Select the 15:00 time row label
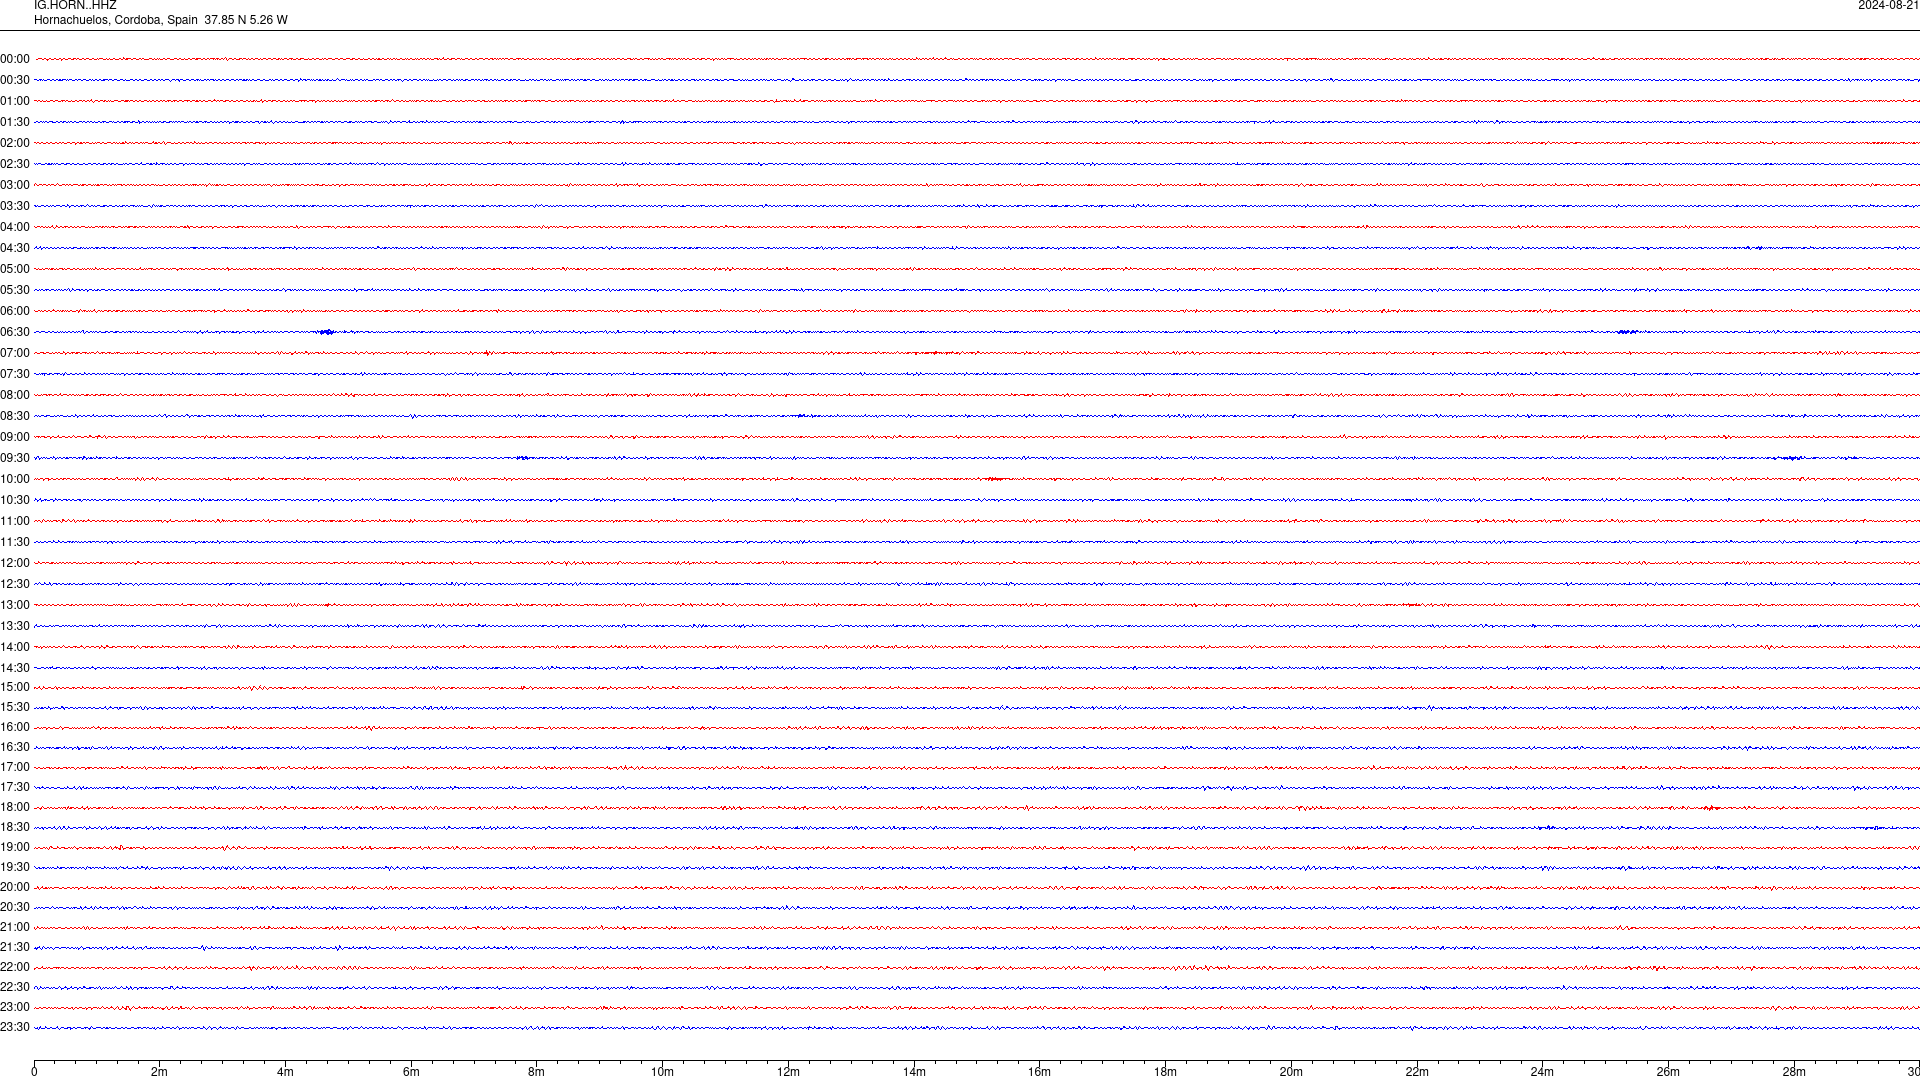 15,687
